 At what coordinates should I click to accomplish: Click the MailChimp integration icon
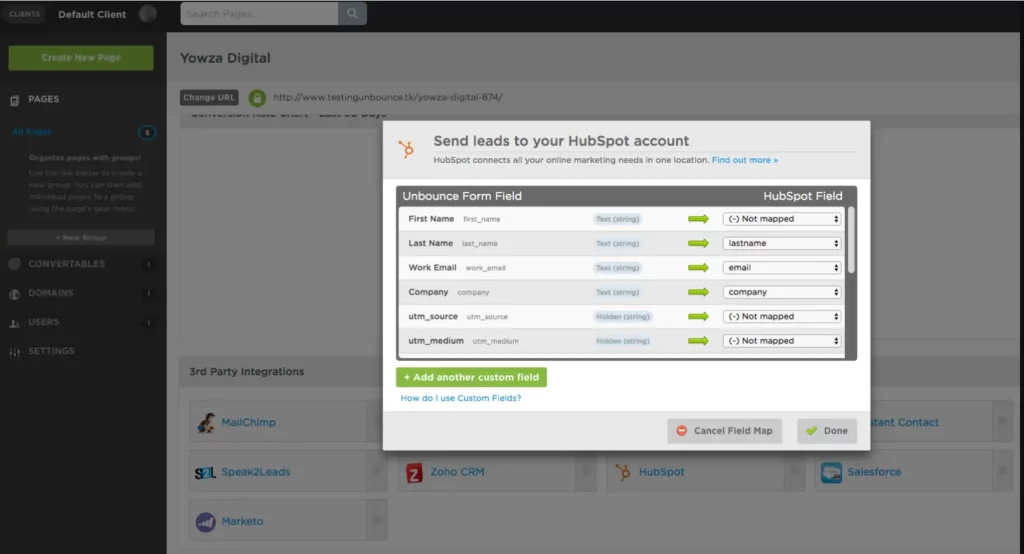(x=206, y=423)
